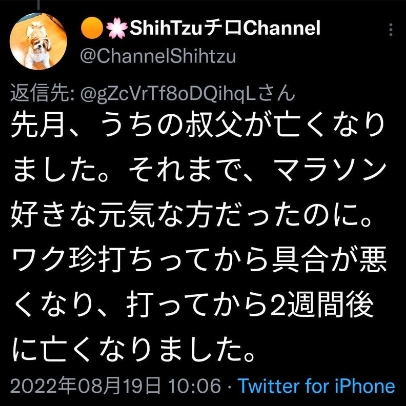Open the Twitter for iPhone source link
This screenshot has height=406, width=406.
click(x=316, y=386)
